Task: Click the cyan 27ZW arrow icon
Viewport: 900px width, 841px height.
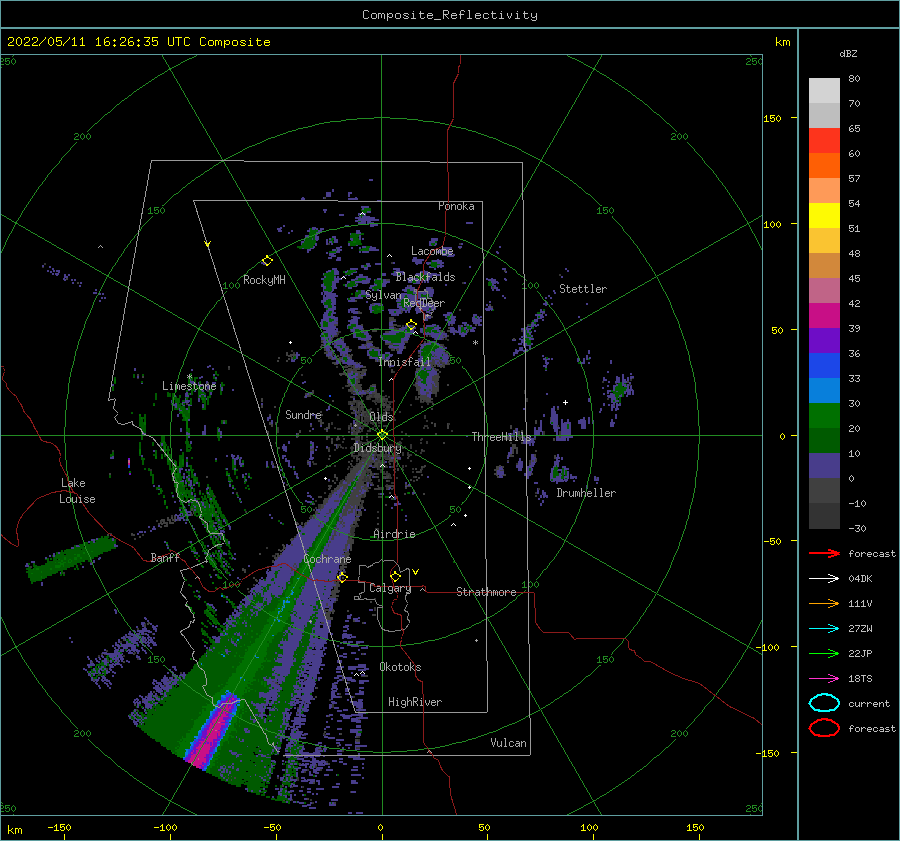Action: pos(824,629)
